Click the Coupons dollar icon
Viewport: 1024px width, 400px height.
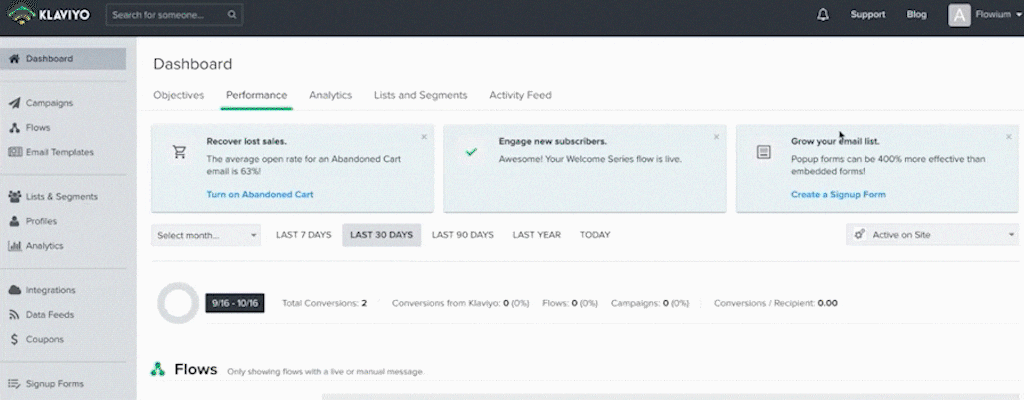pos(14,340)
